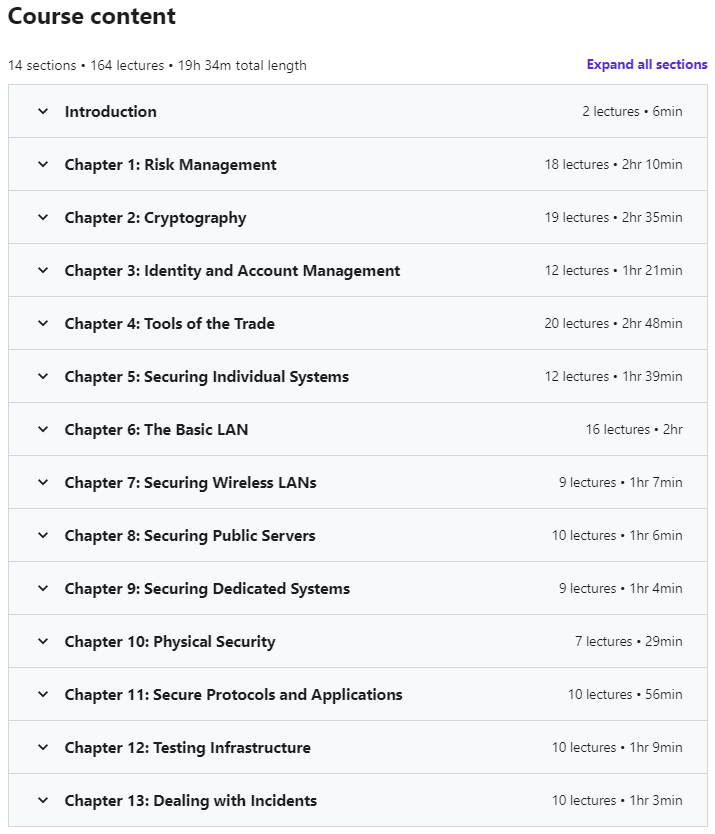The width and height of the screenshot is (715, 834).
Task: Select Chapter 9: Securing Dedicated Systems title
Action: (x=207, y=588)
